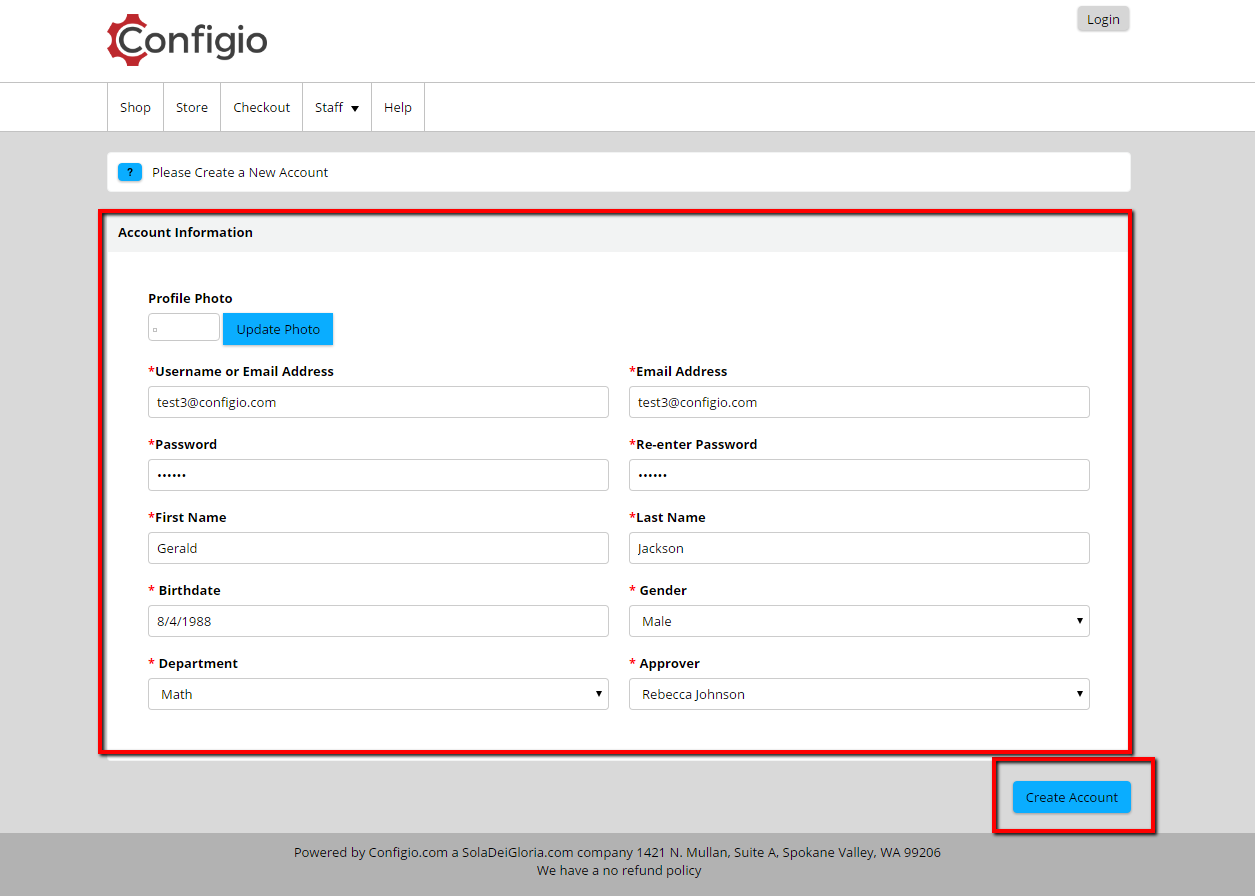This screenshot has height=896, width=1255.
Task: Focus the Email Address input field
Action: 859,402
